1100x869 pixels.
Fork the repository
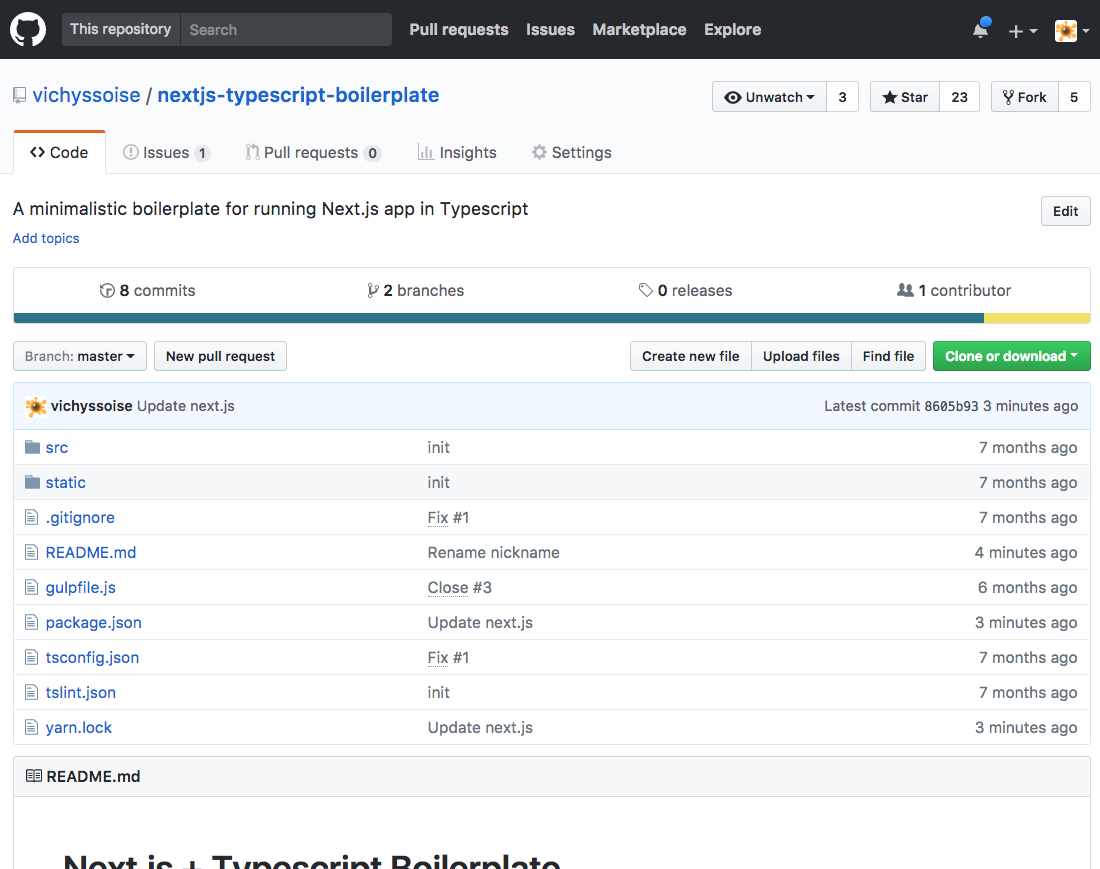coord(1024,97)
